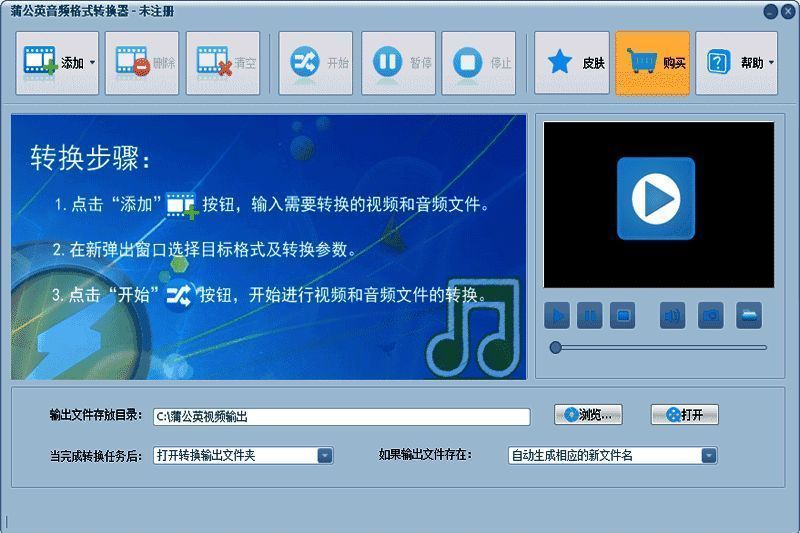Click the 转换步骤 instruction banner
This screenshot has width=800, height=533.
tap(268, 247)
